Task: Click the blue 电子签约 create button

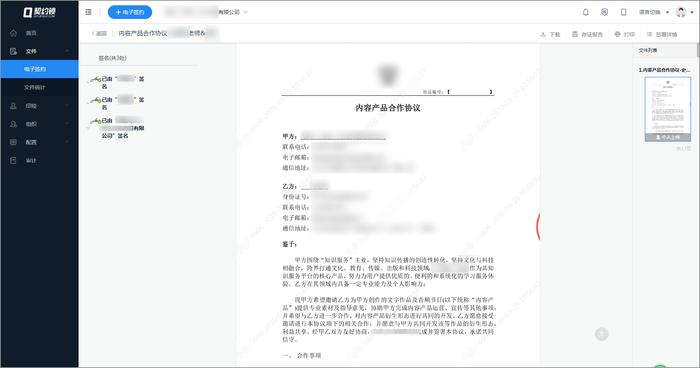Action: [130, 12]
